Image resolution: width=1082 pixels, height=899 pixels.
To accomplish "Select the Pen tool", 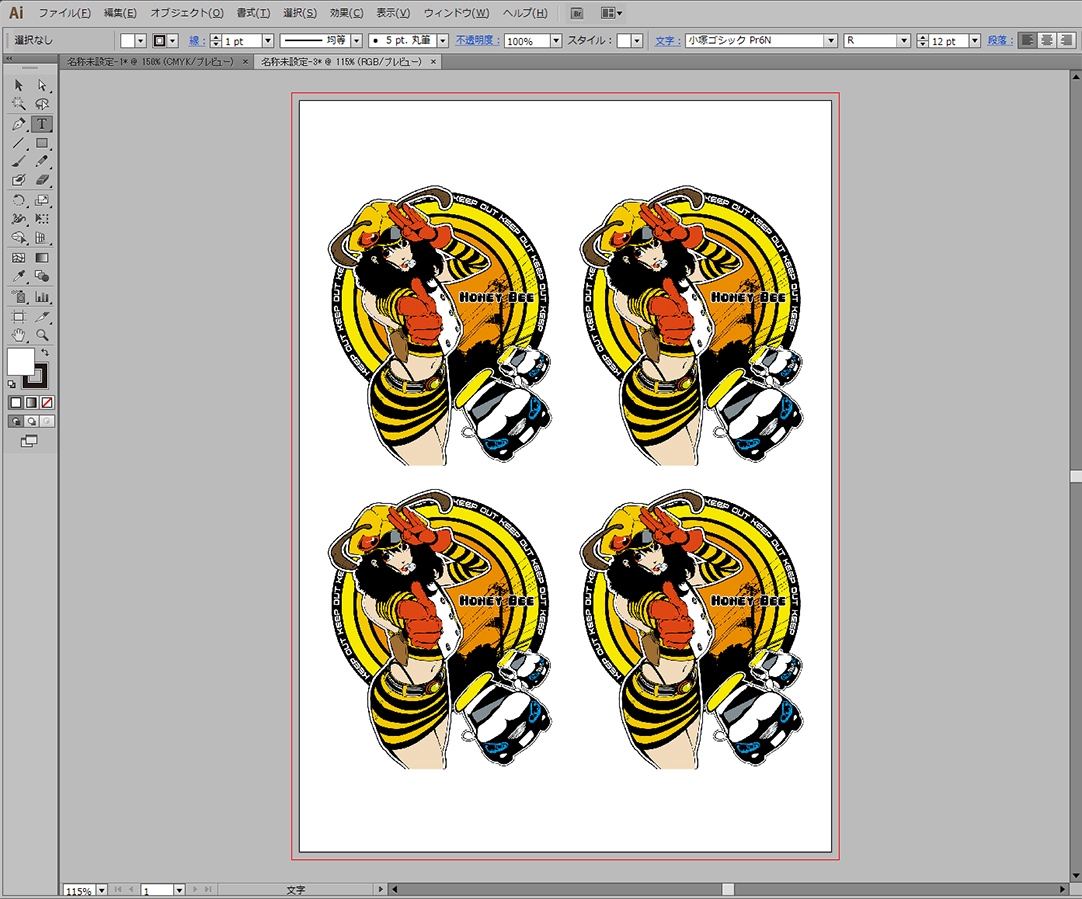I will [x=19, y=124].
